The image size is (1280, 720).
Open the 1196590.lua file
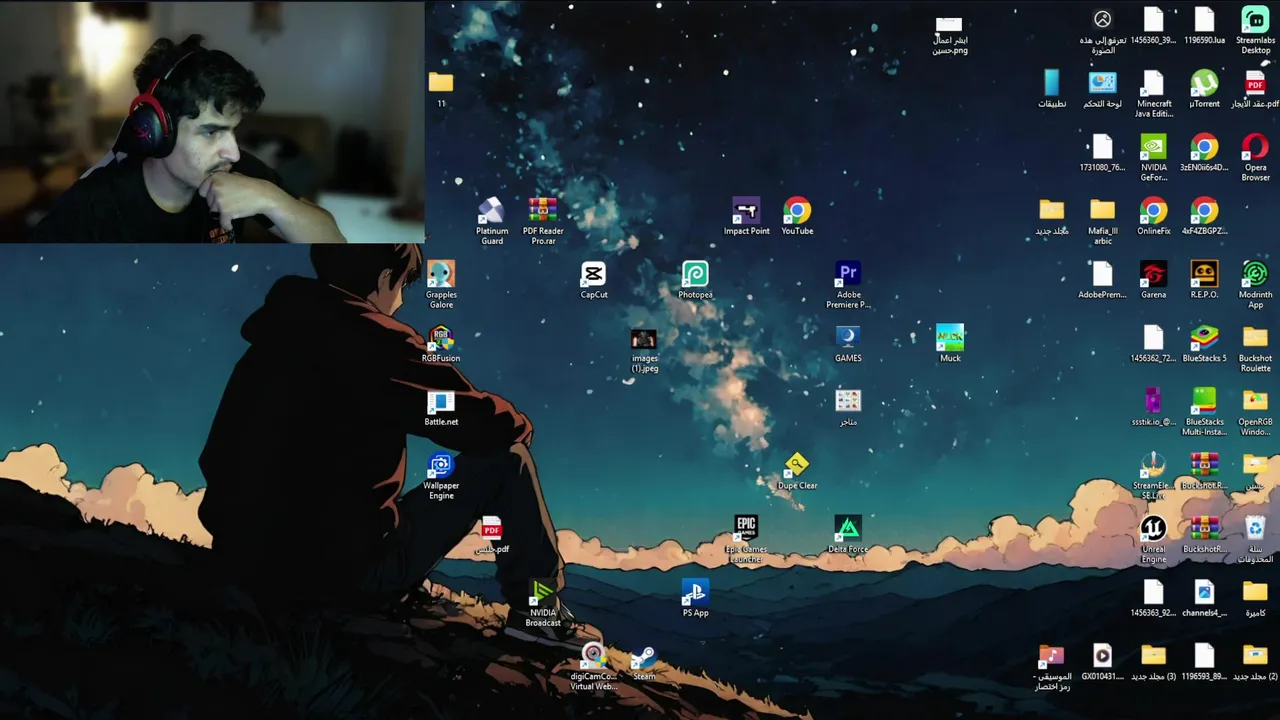pos(1204,25)
